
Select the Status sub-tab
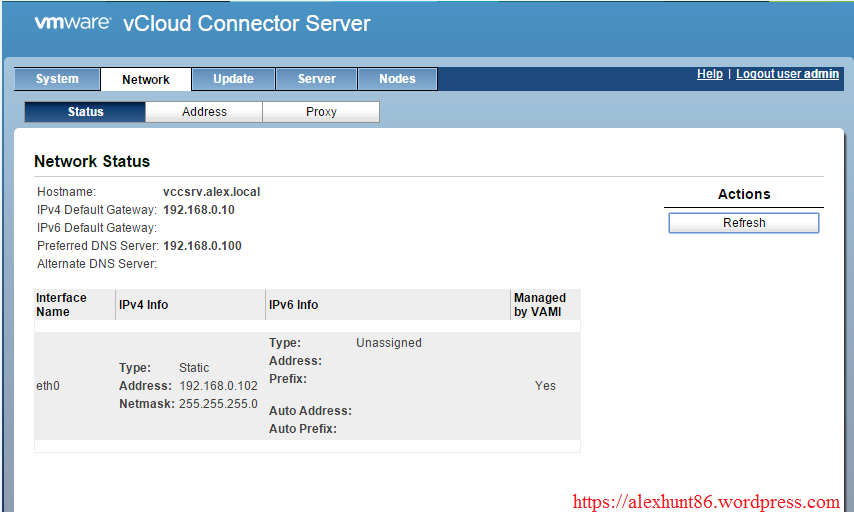85,112
